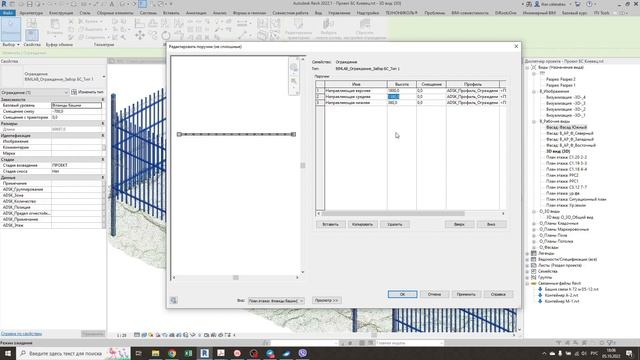Open Task View from taskbar
This screenshot has height=360, width=640.
click(x=139, y=353)
